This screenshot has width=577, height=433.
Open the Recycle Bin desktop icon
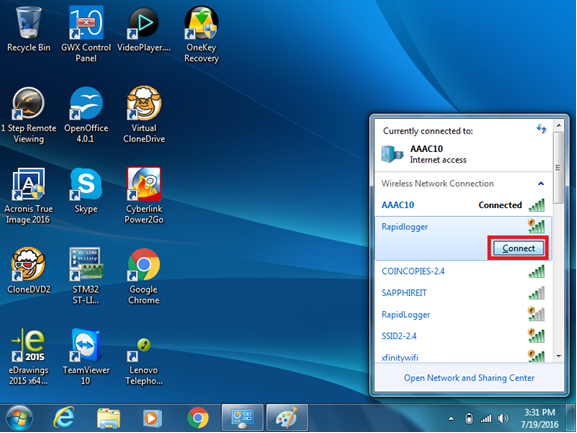point(29,29)
